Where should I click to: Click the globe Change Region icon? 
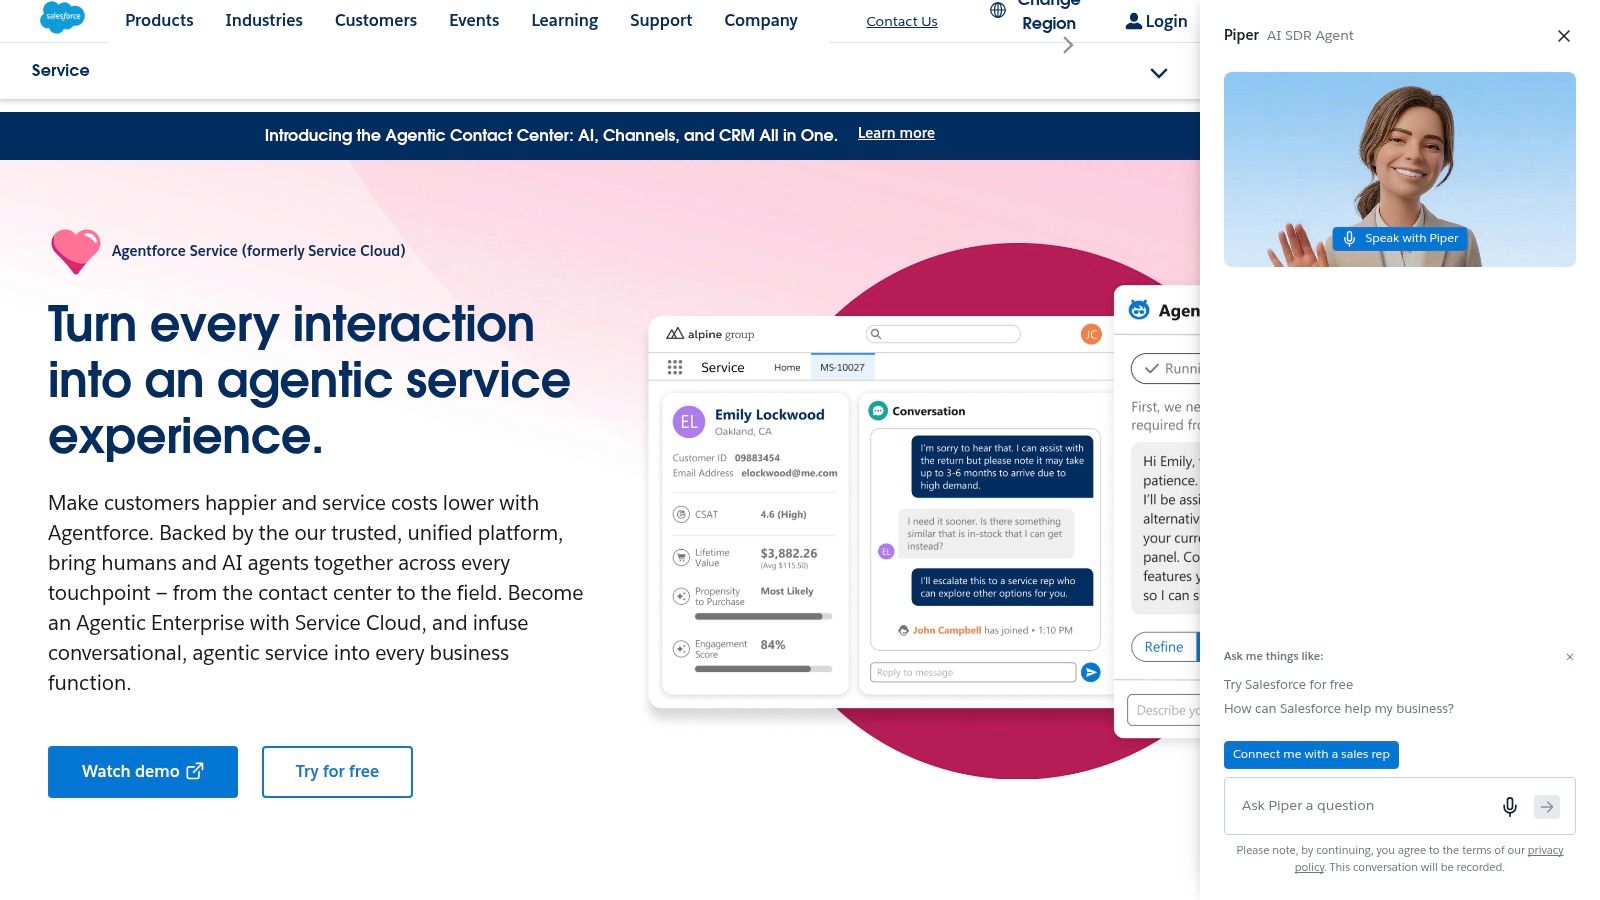coord(998,10)
